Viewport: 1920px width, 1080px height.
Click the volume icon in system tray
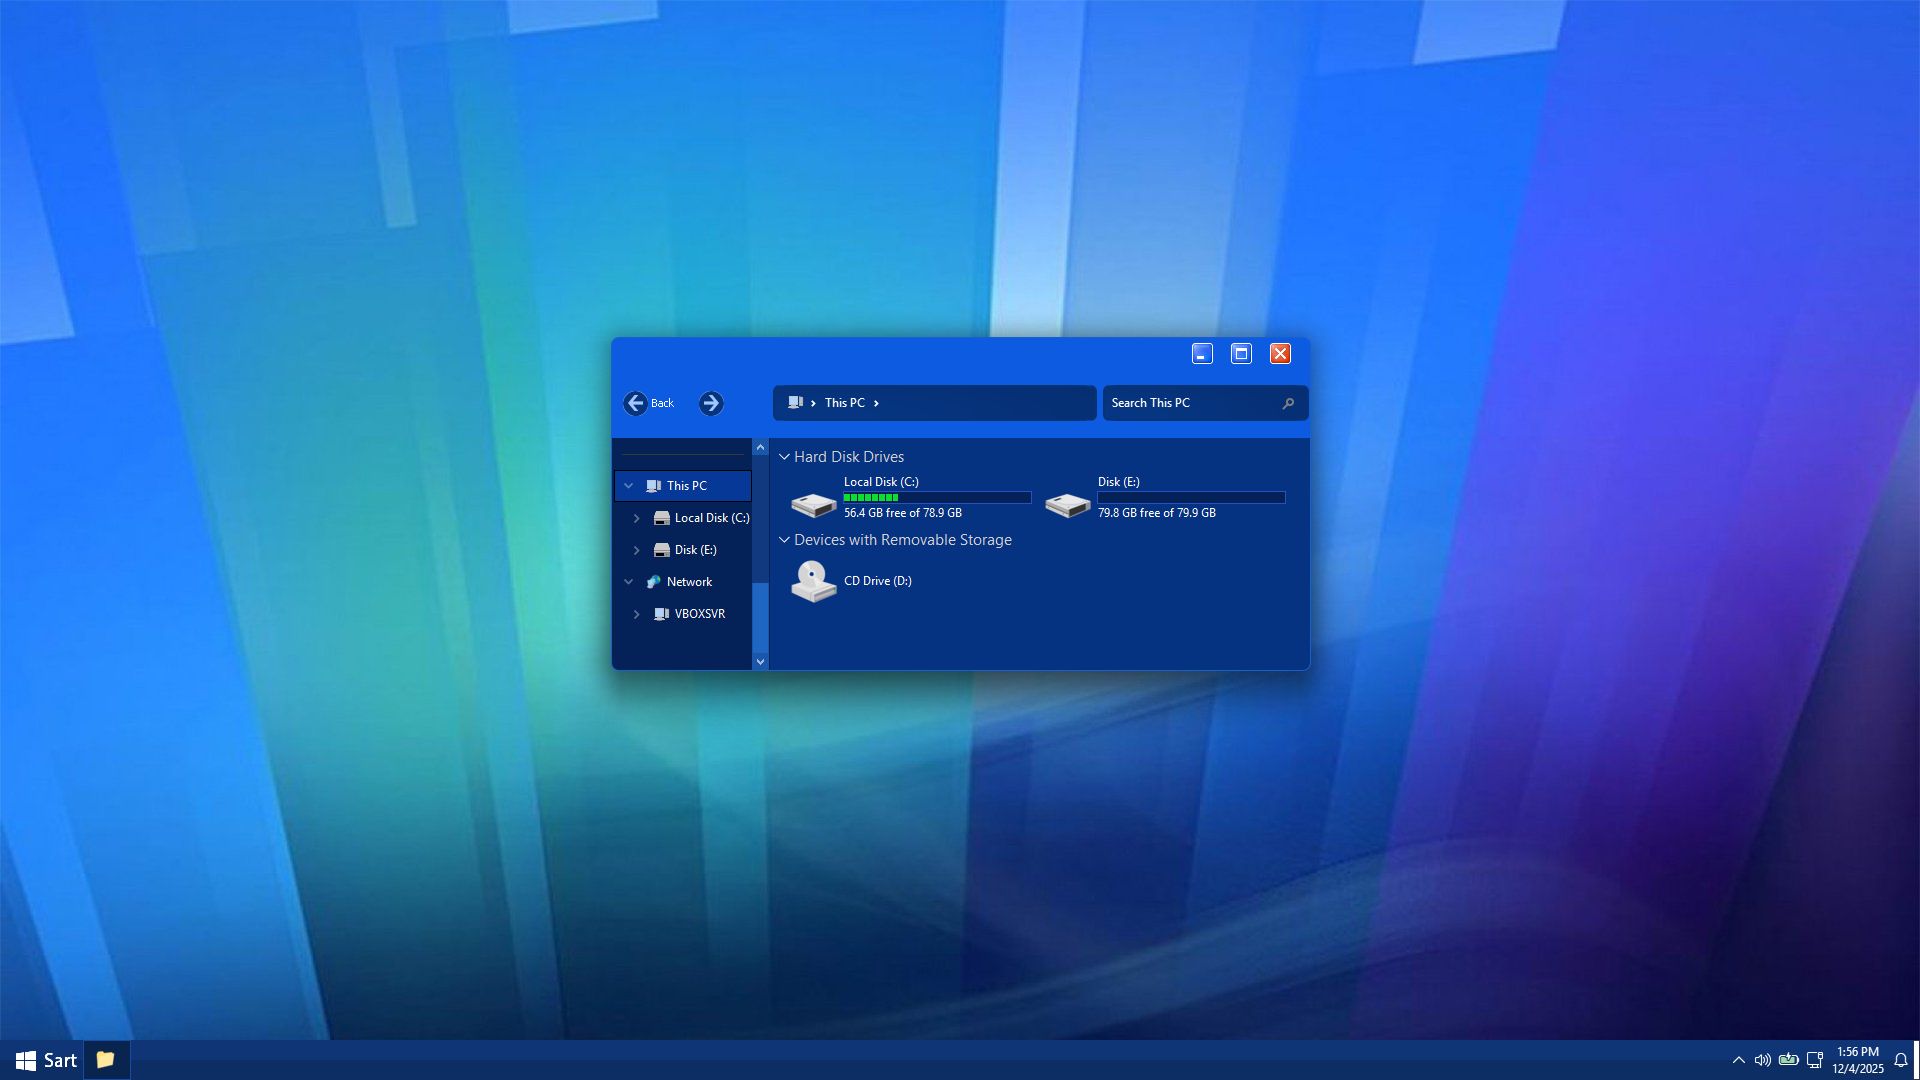tap(1762, 1060)
